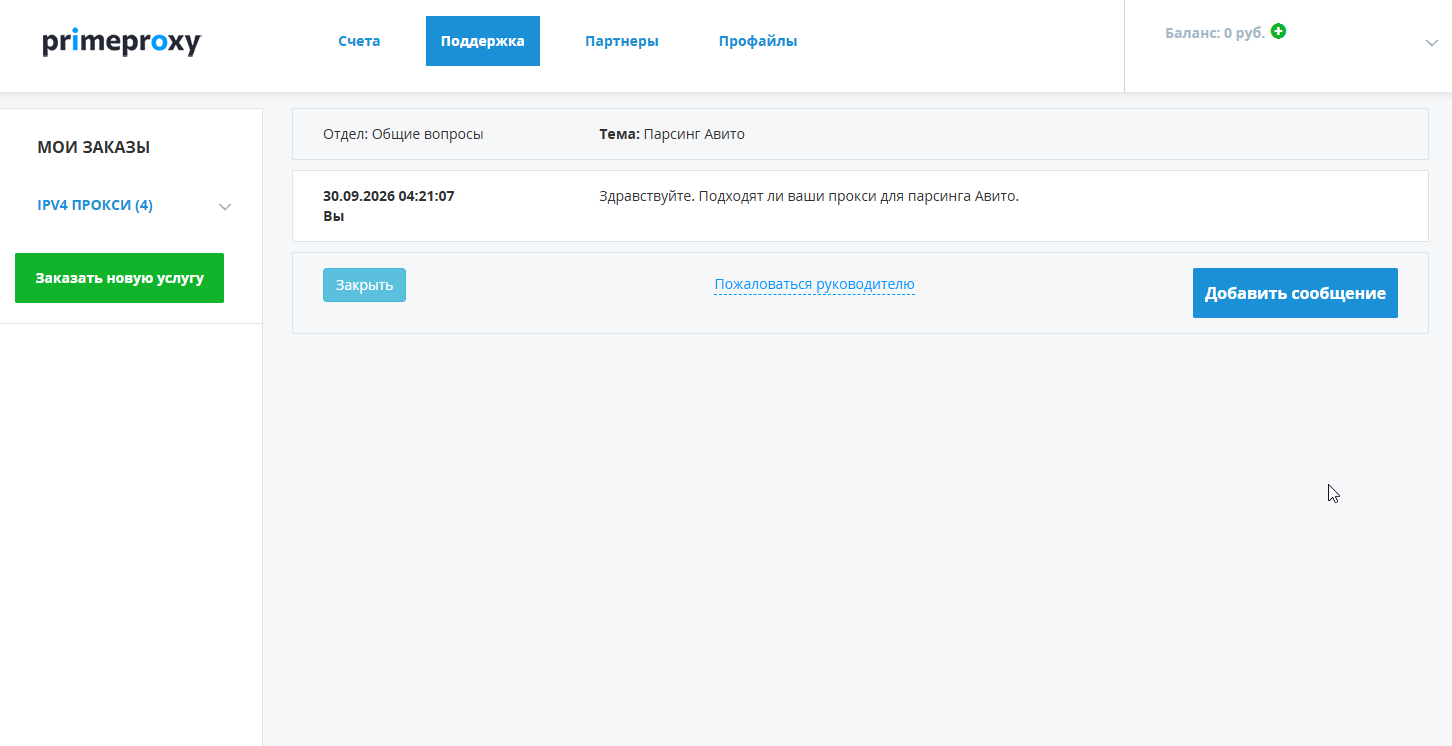Click the green plus icon to top up balance
The width and height of the screenshot is (1452, 746).
click(x=1279, y=31)
